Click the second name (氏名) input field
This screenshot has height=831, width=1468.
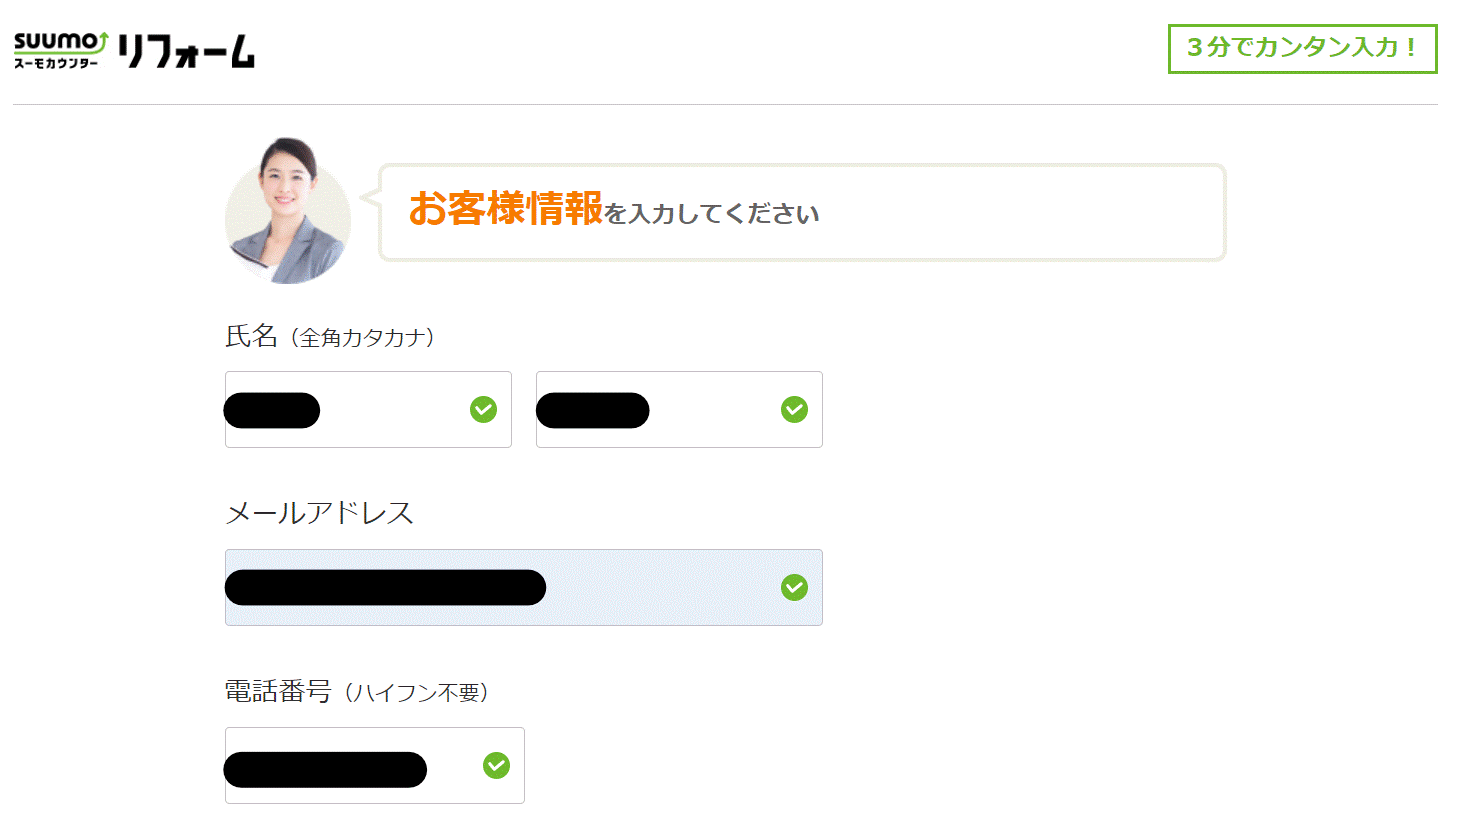click(x=679, y=409)
